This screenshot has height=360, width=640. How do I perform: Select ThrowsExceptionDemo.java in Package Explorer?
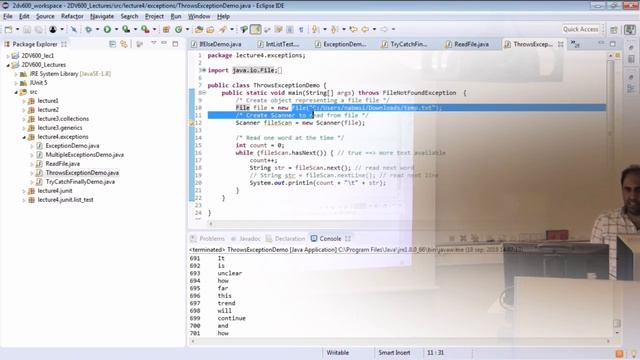pos(82,173)
